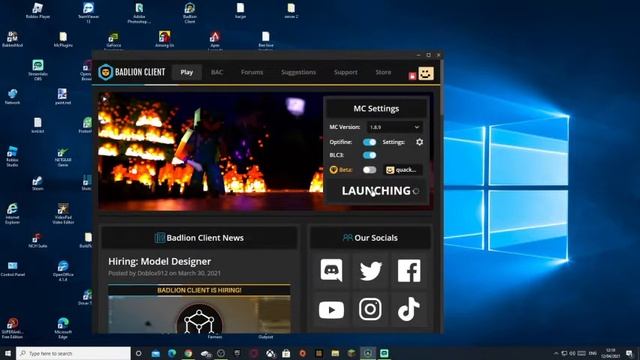640x360 pixels.
Task: Open SUPERAntiSpyware Free Edition shortcut
Action: tap(12, 328)
